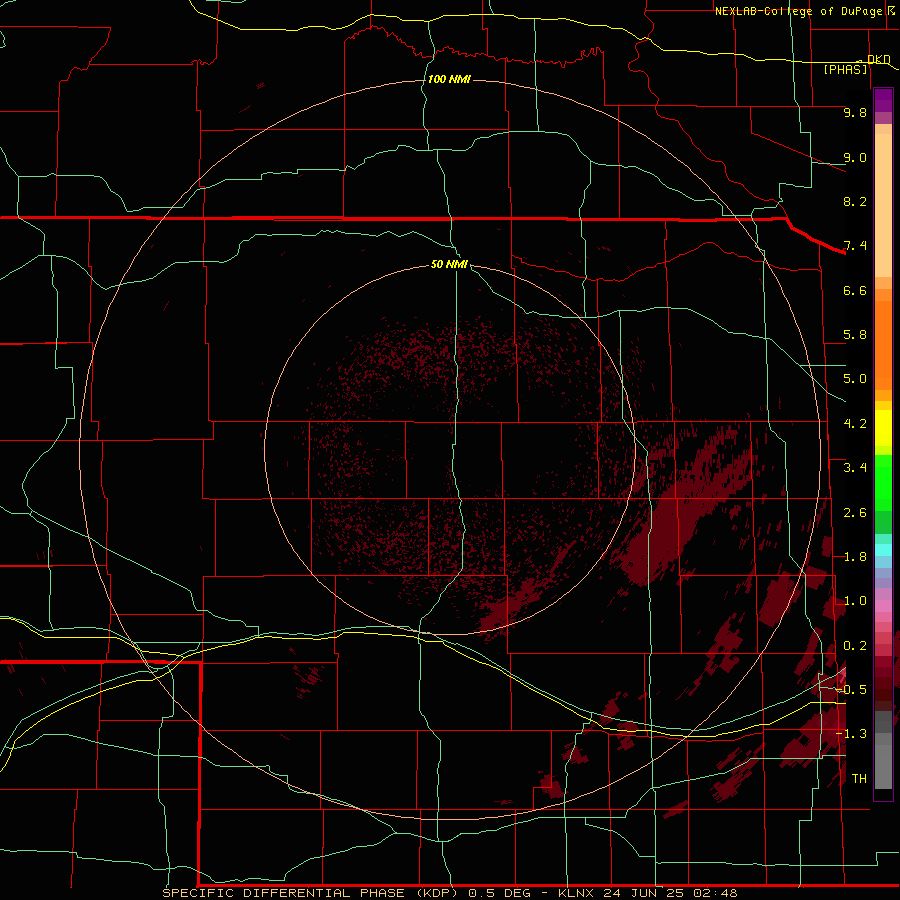Click the 1.8 scale value

point(855,557)
